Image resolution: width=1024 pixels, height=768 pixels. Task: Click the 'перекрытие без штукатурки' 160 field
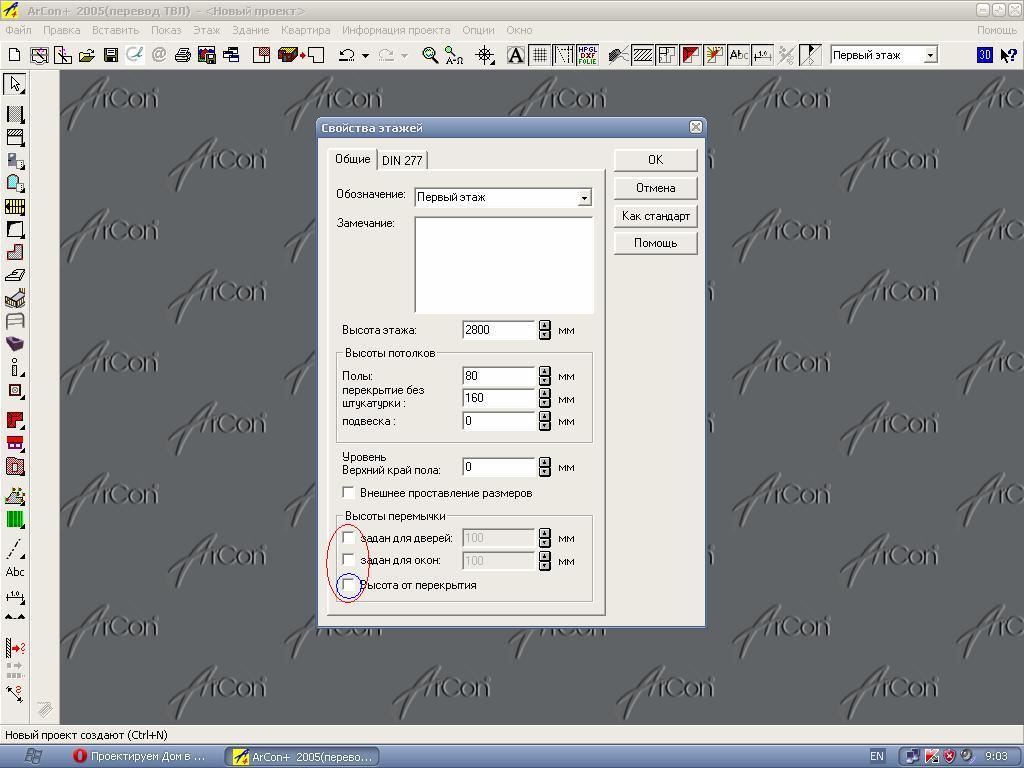point(499,398)
